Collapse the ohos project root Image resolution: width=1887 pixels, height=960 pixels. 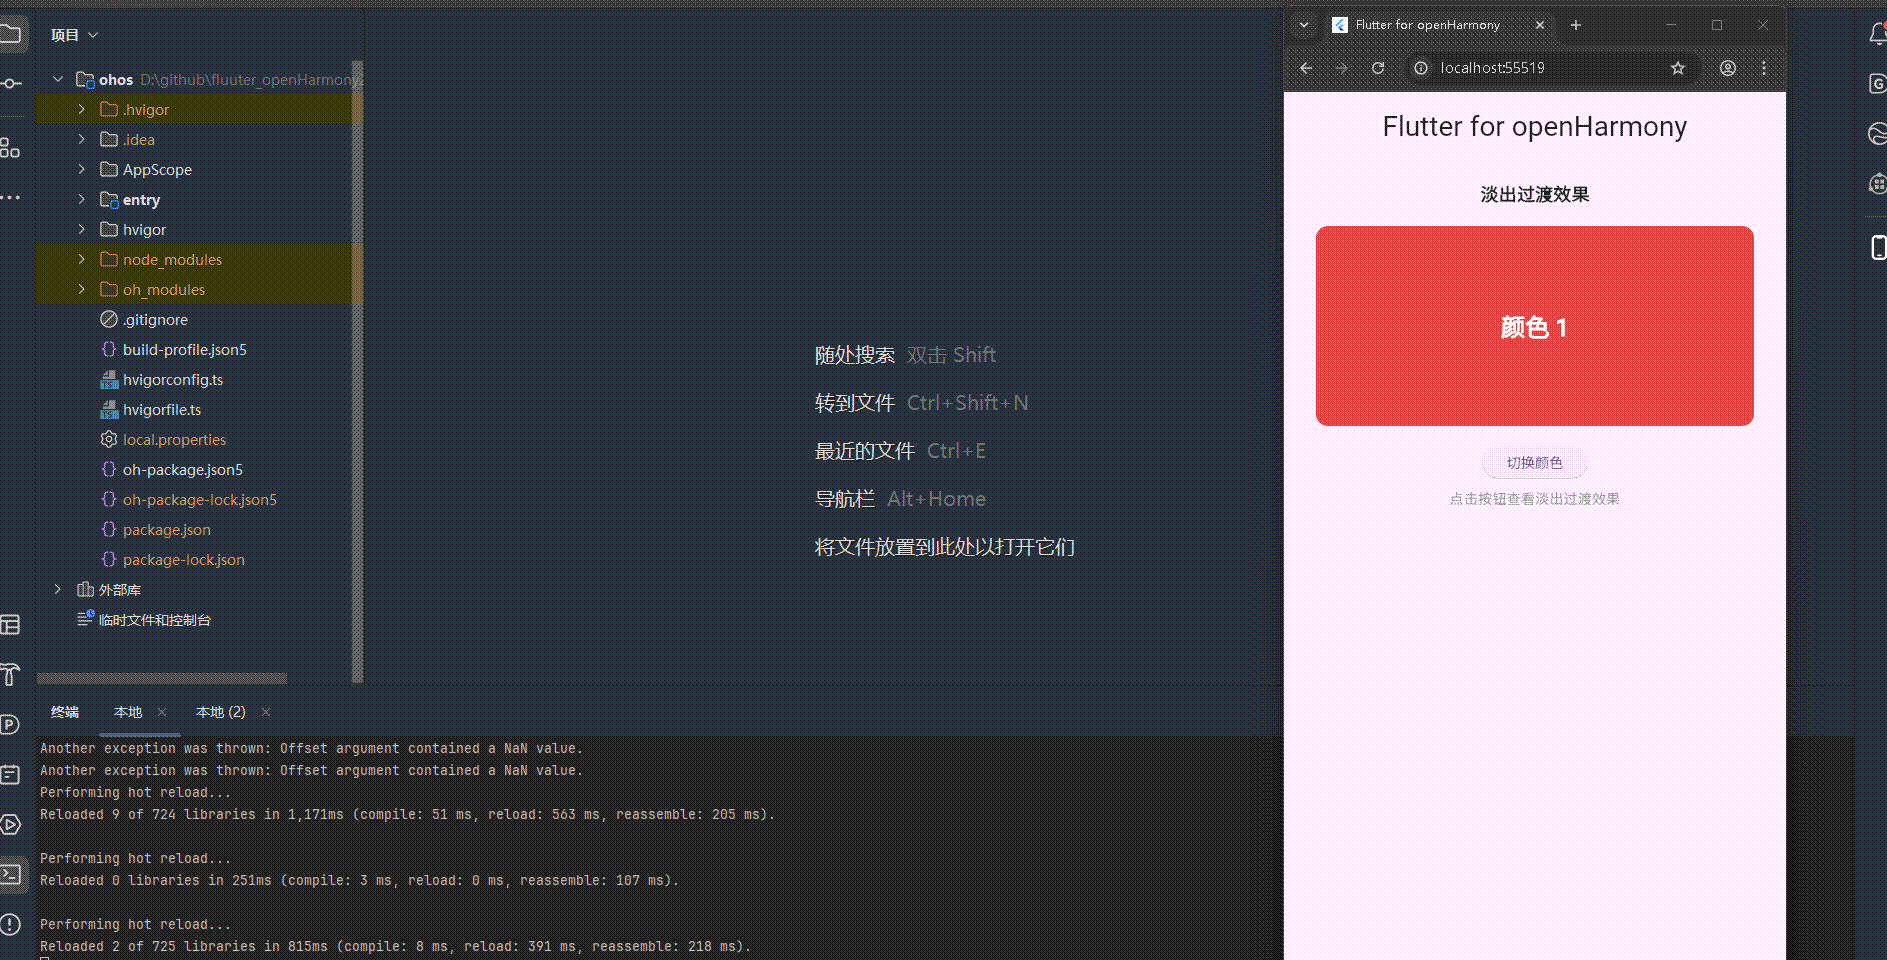57,79
